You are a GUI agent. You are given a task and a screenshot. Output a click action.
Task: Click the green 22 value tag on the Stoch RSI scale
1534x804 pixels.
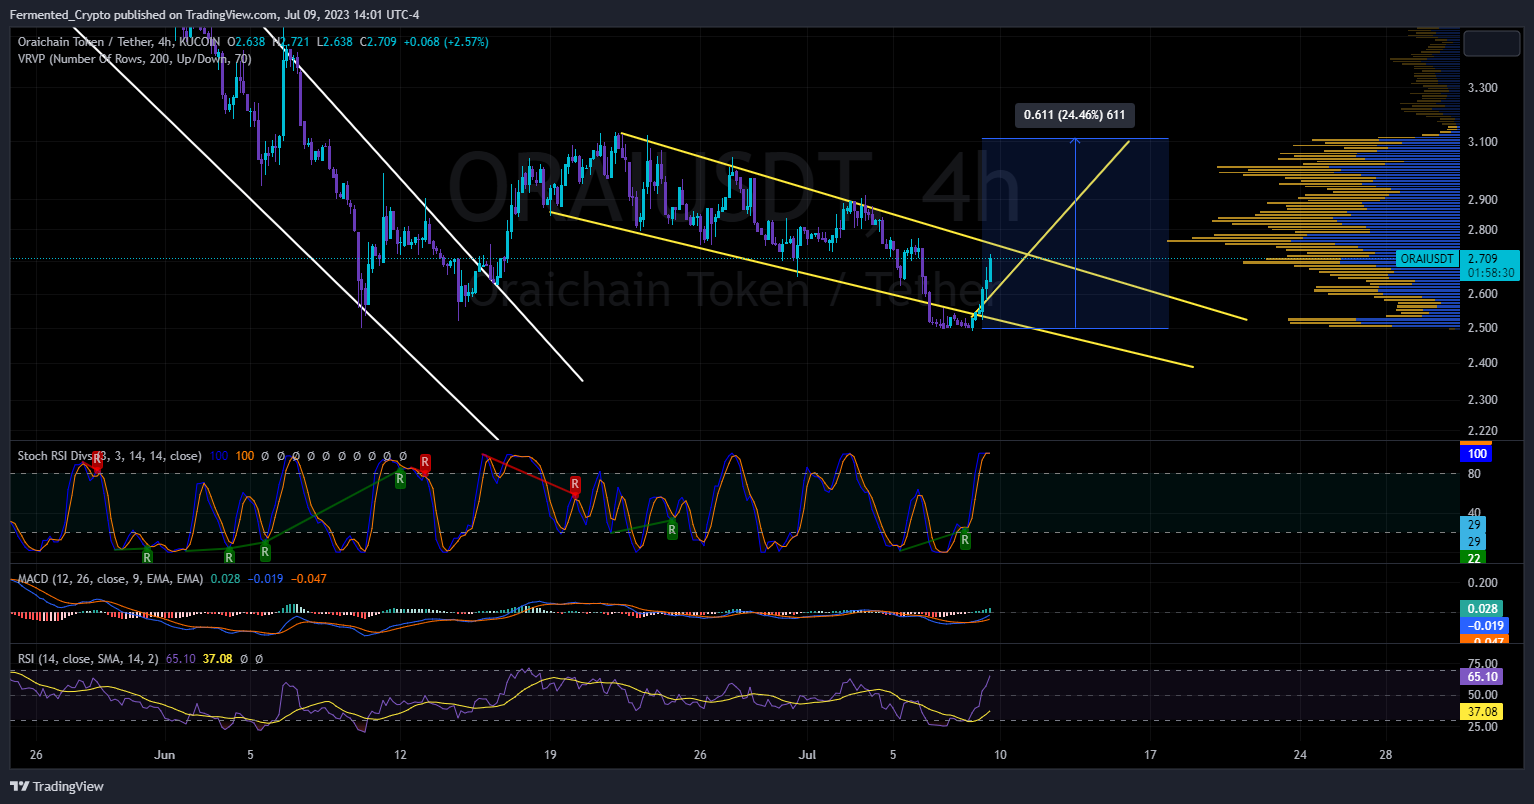(1474, 558)
